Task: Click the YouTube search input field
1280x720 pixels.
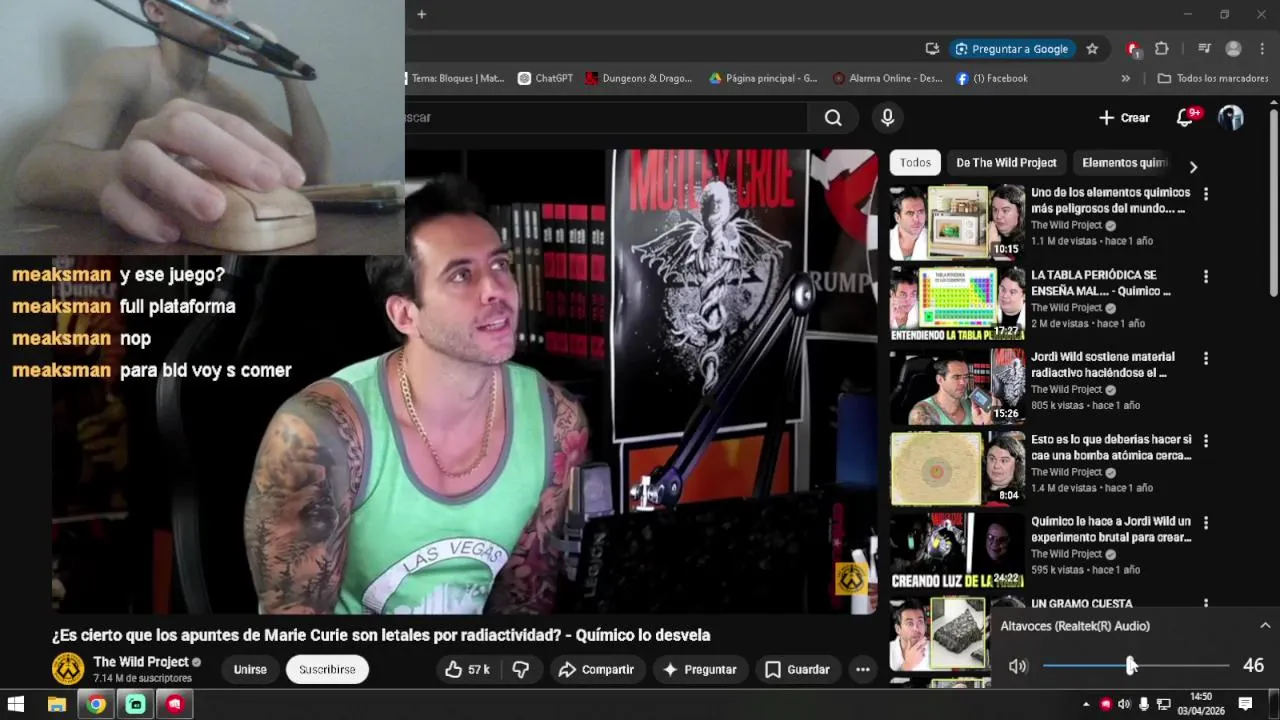Action: pos(606,117)
